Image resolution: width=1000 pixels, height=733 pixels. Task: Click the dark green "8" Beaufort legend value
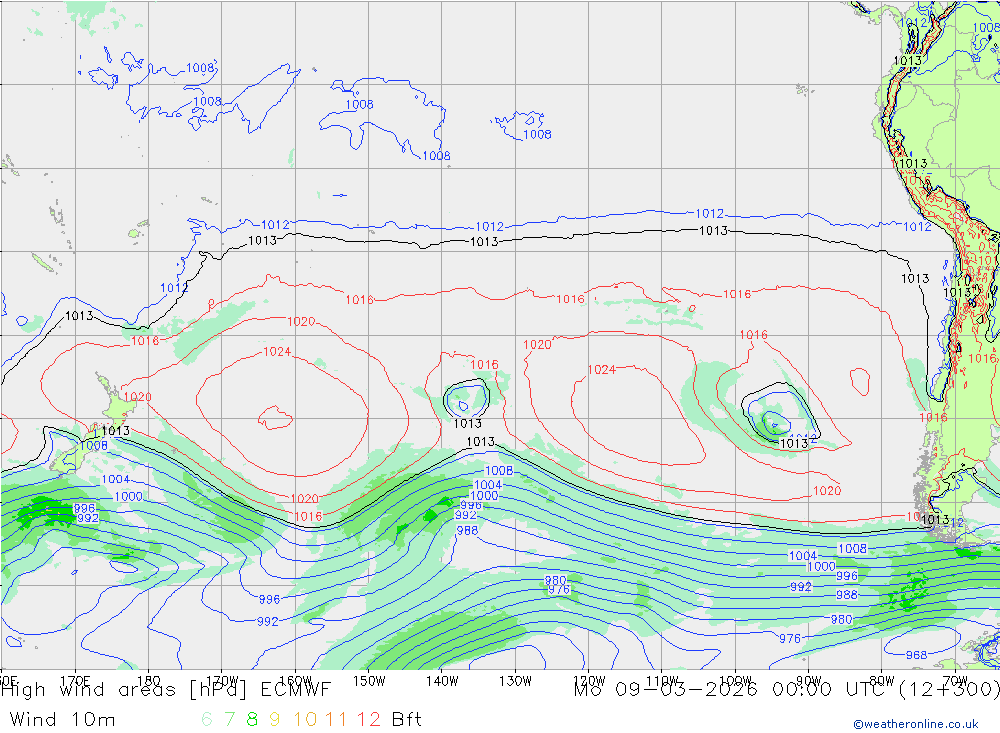pyautogui.click(x=252, y=720)
